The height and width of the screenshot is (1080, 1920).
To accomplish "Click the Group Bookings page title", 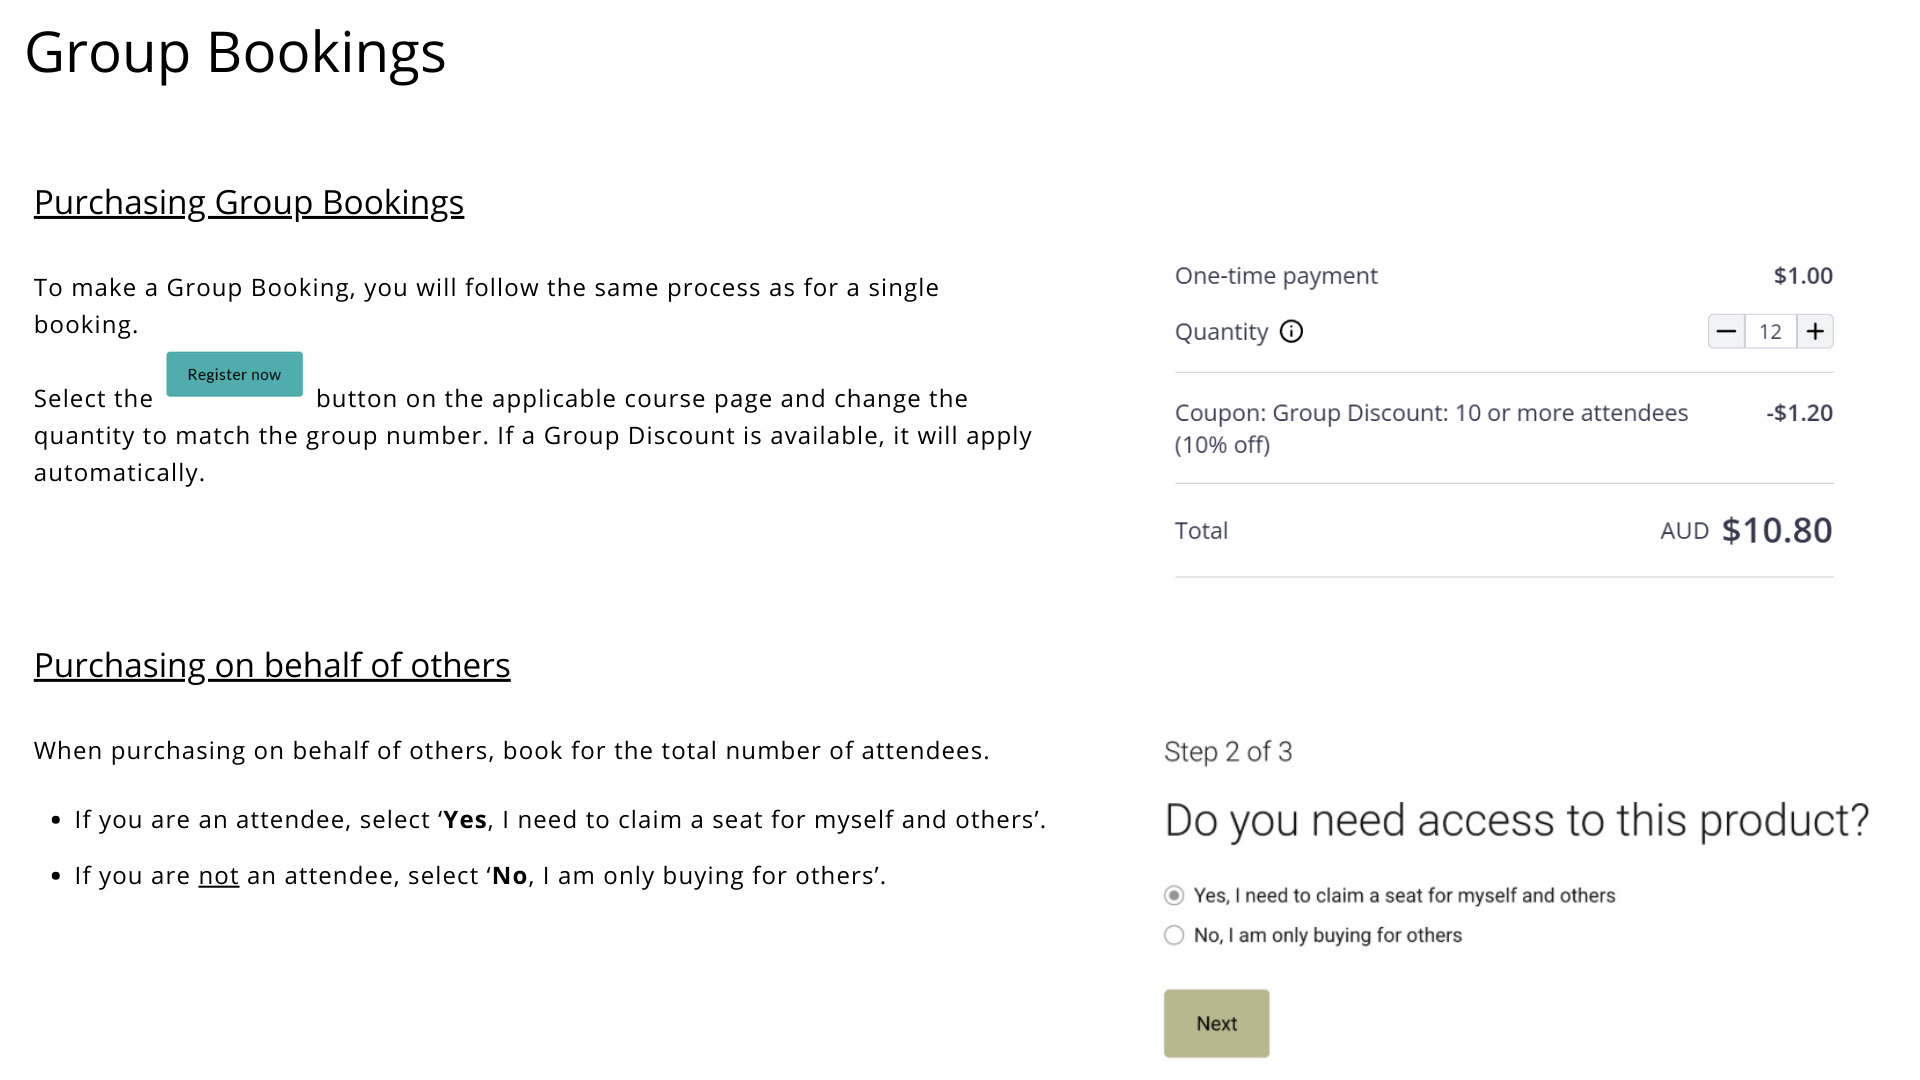I will (235, 52).
